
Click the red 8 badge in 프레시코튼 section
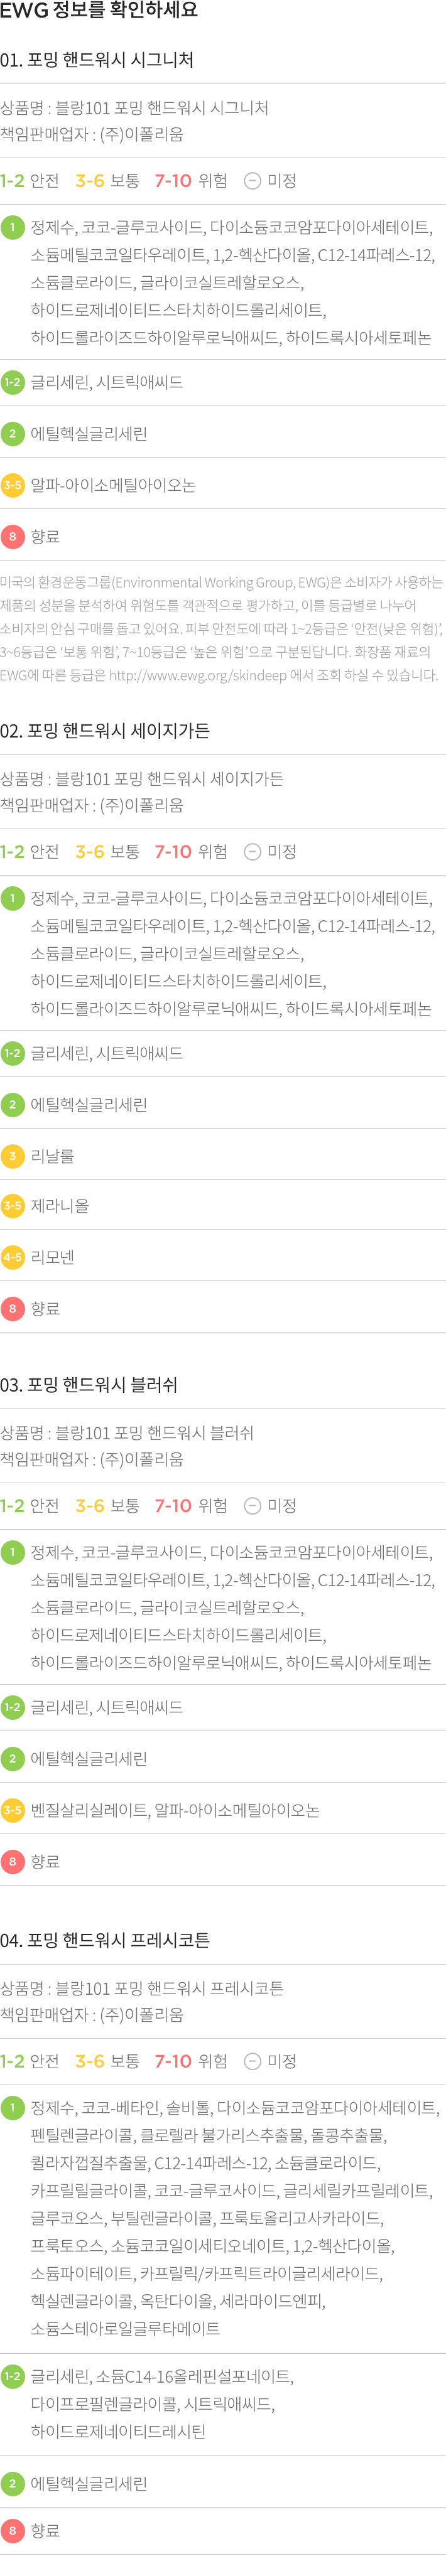(12, 2530)
